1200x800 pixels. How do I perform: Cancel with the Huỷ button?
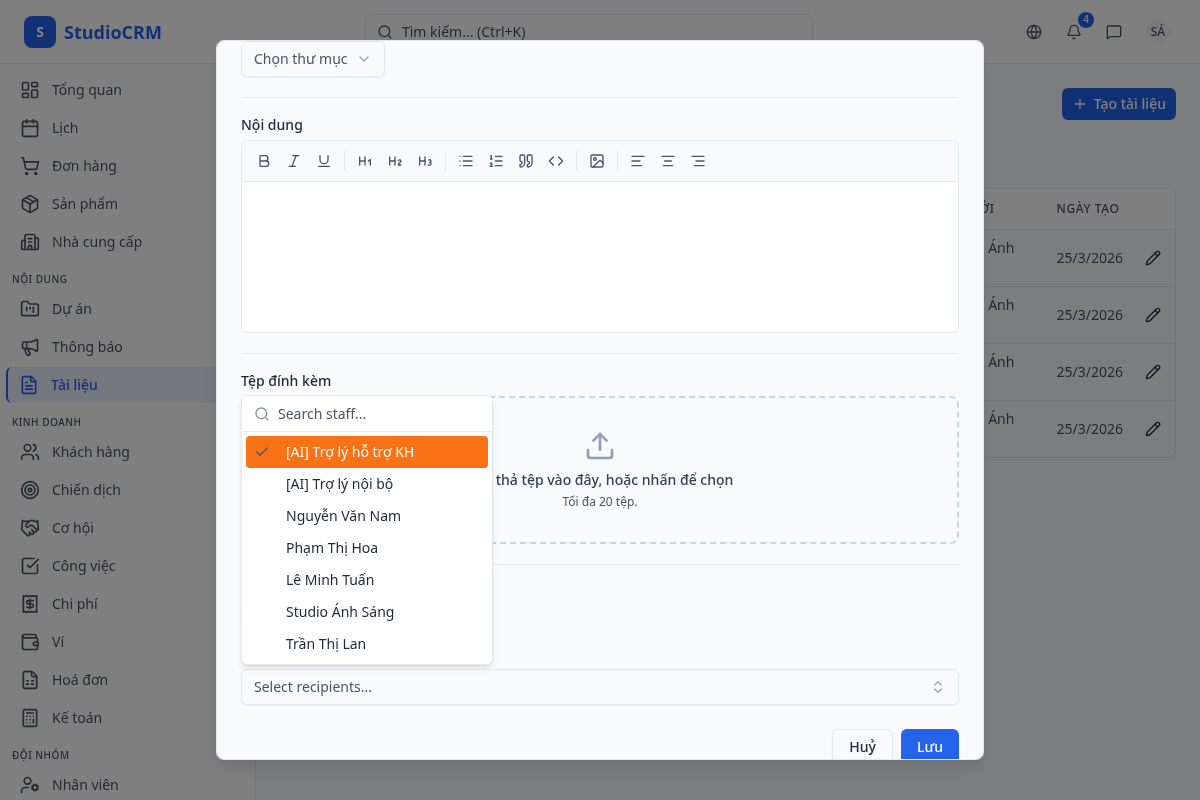click(x=862, y=746)
